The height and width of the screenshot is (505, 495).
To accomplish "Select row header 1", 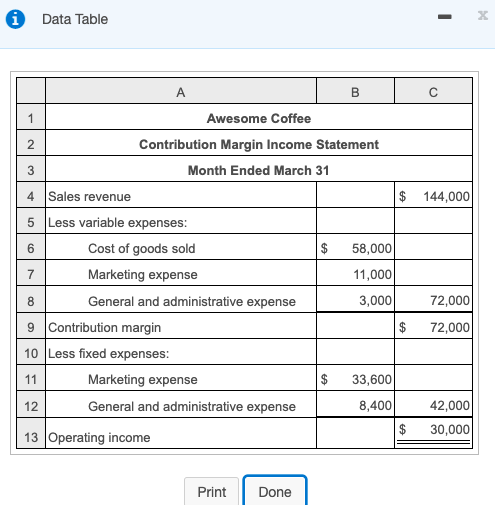I will click(x=31, y=118).
